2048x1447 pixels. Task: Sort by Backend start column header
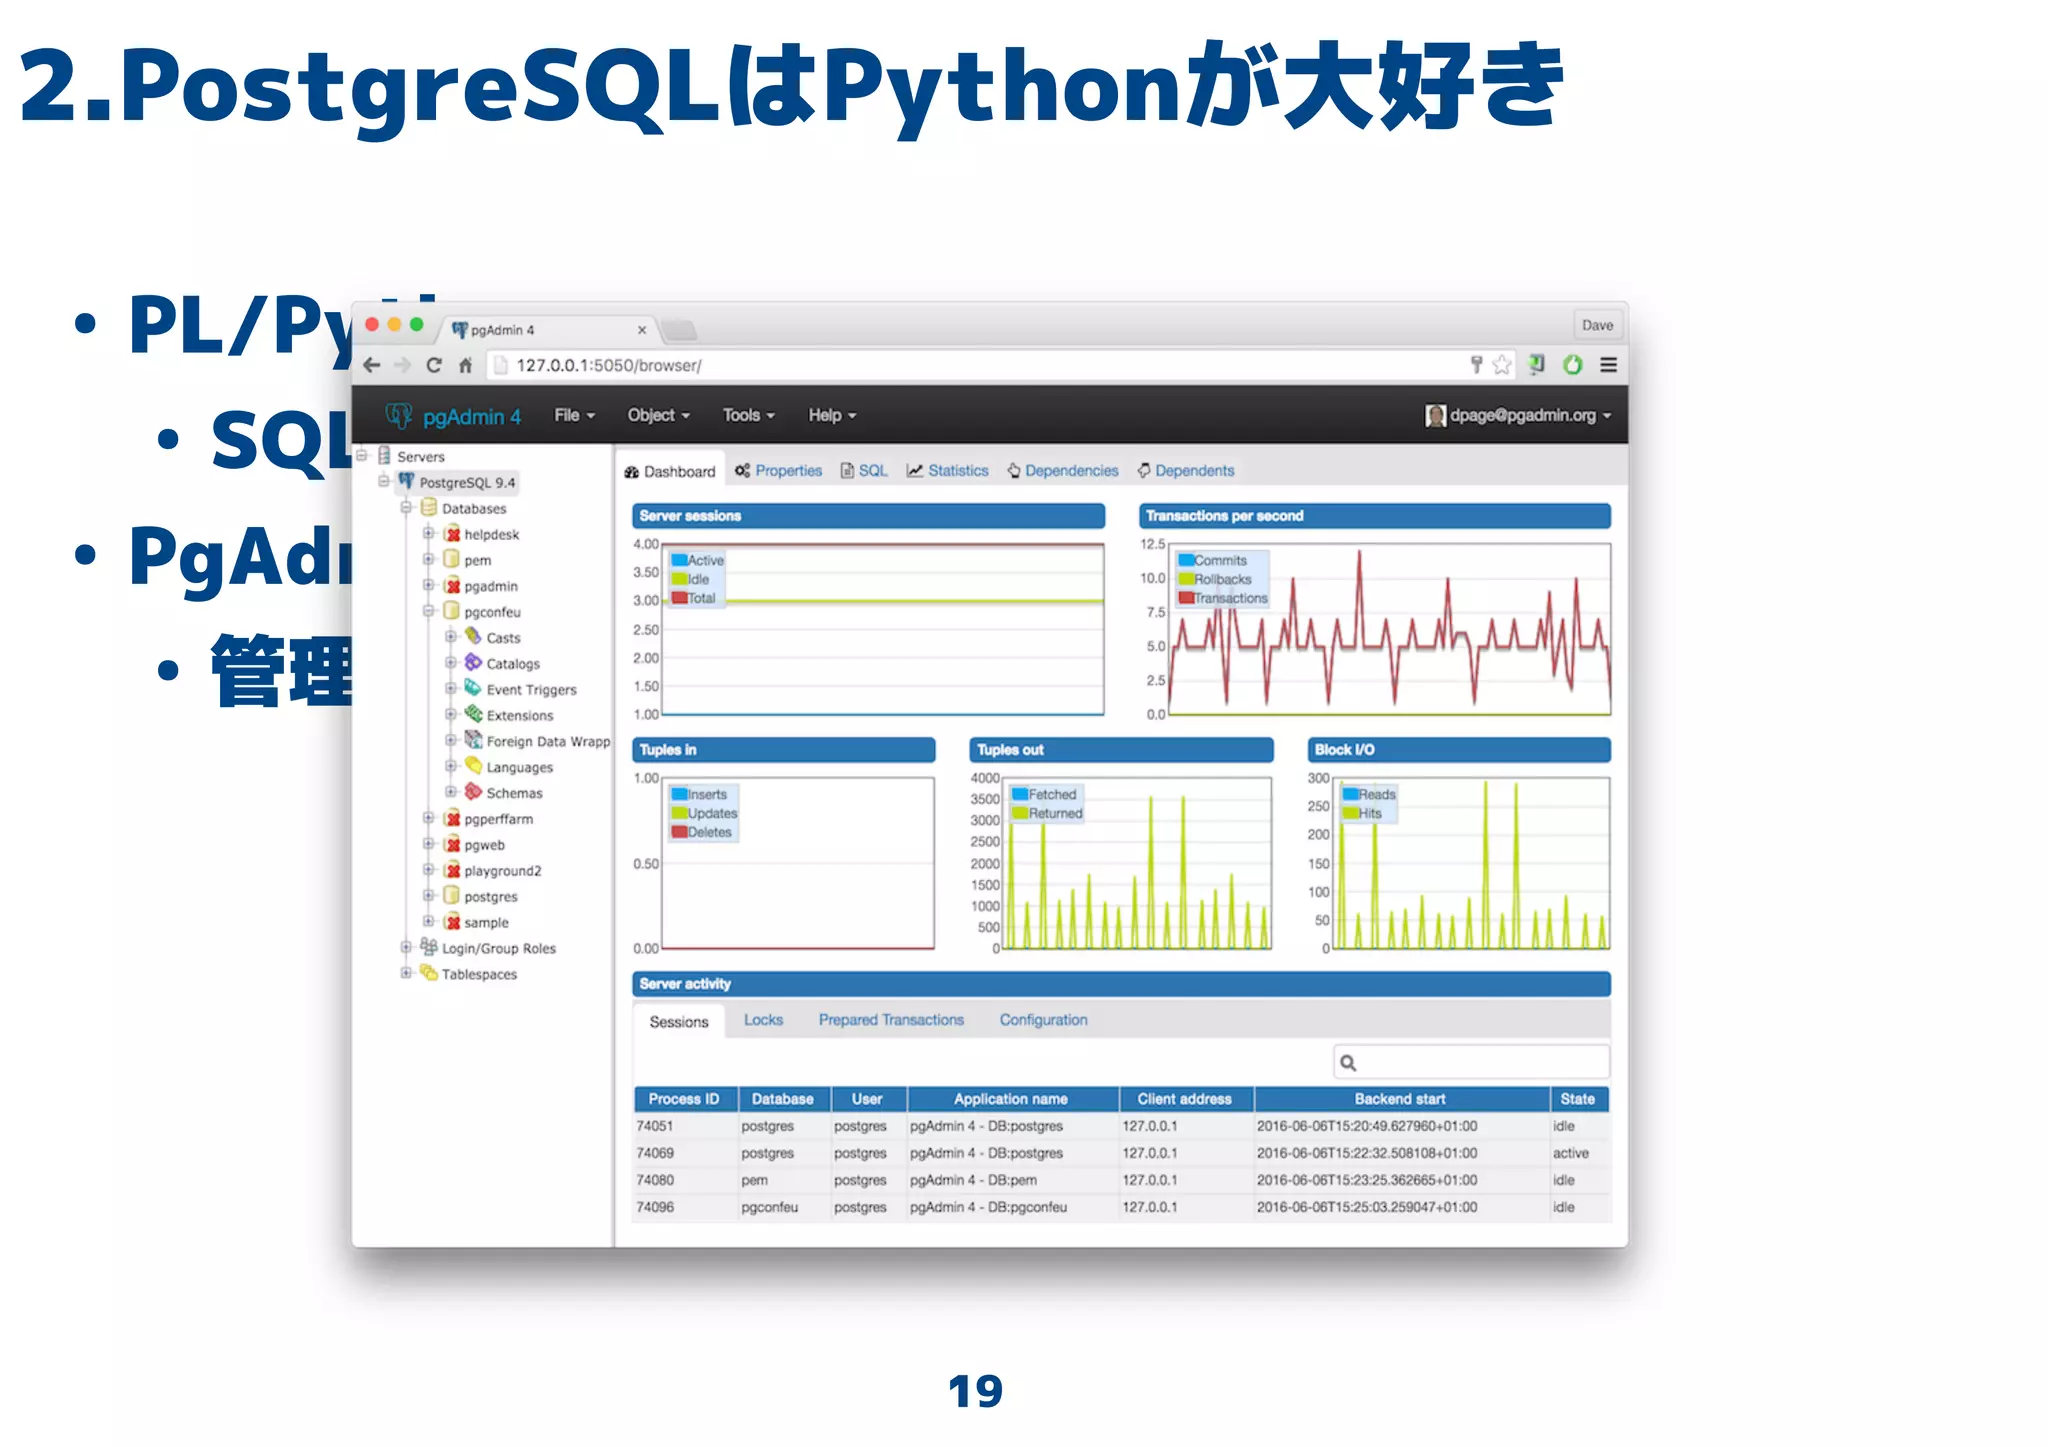(1400, 1099)
